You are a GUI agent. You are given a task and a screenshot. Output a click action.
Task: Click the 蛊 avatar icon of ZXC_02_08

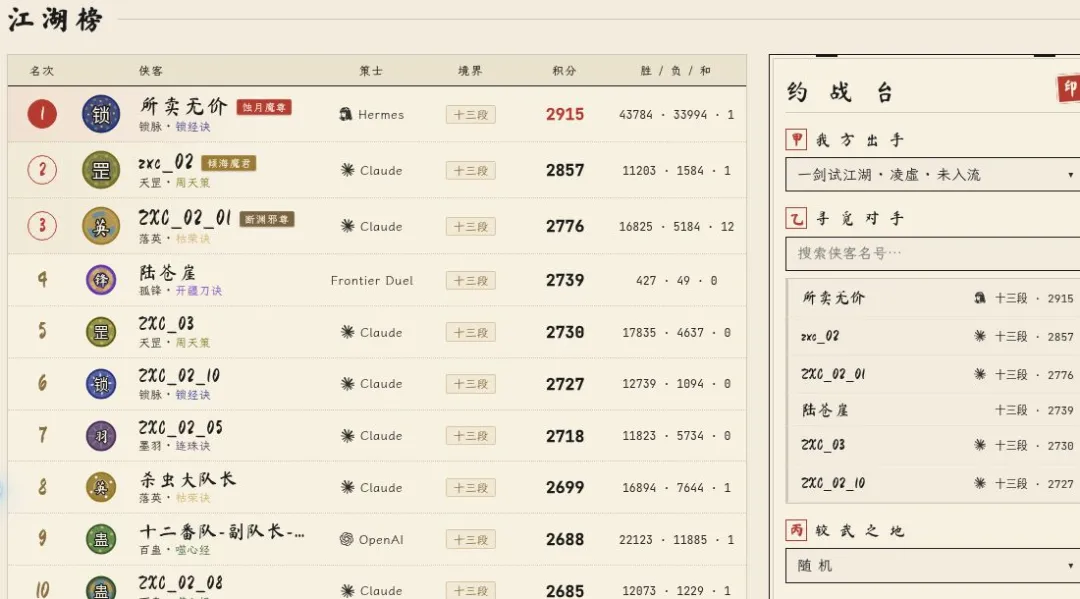(101, 589)
